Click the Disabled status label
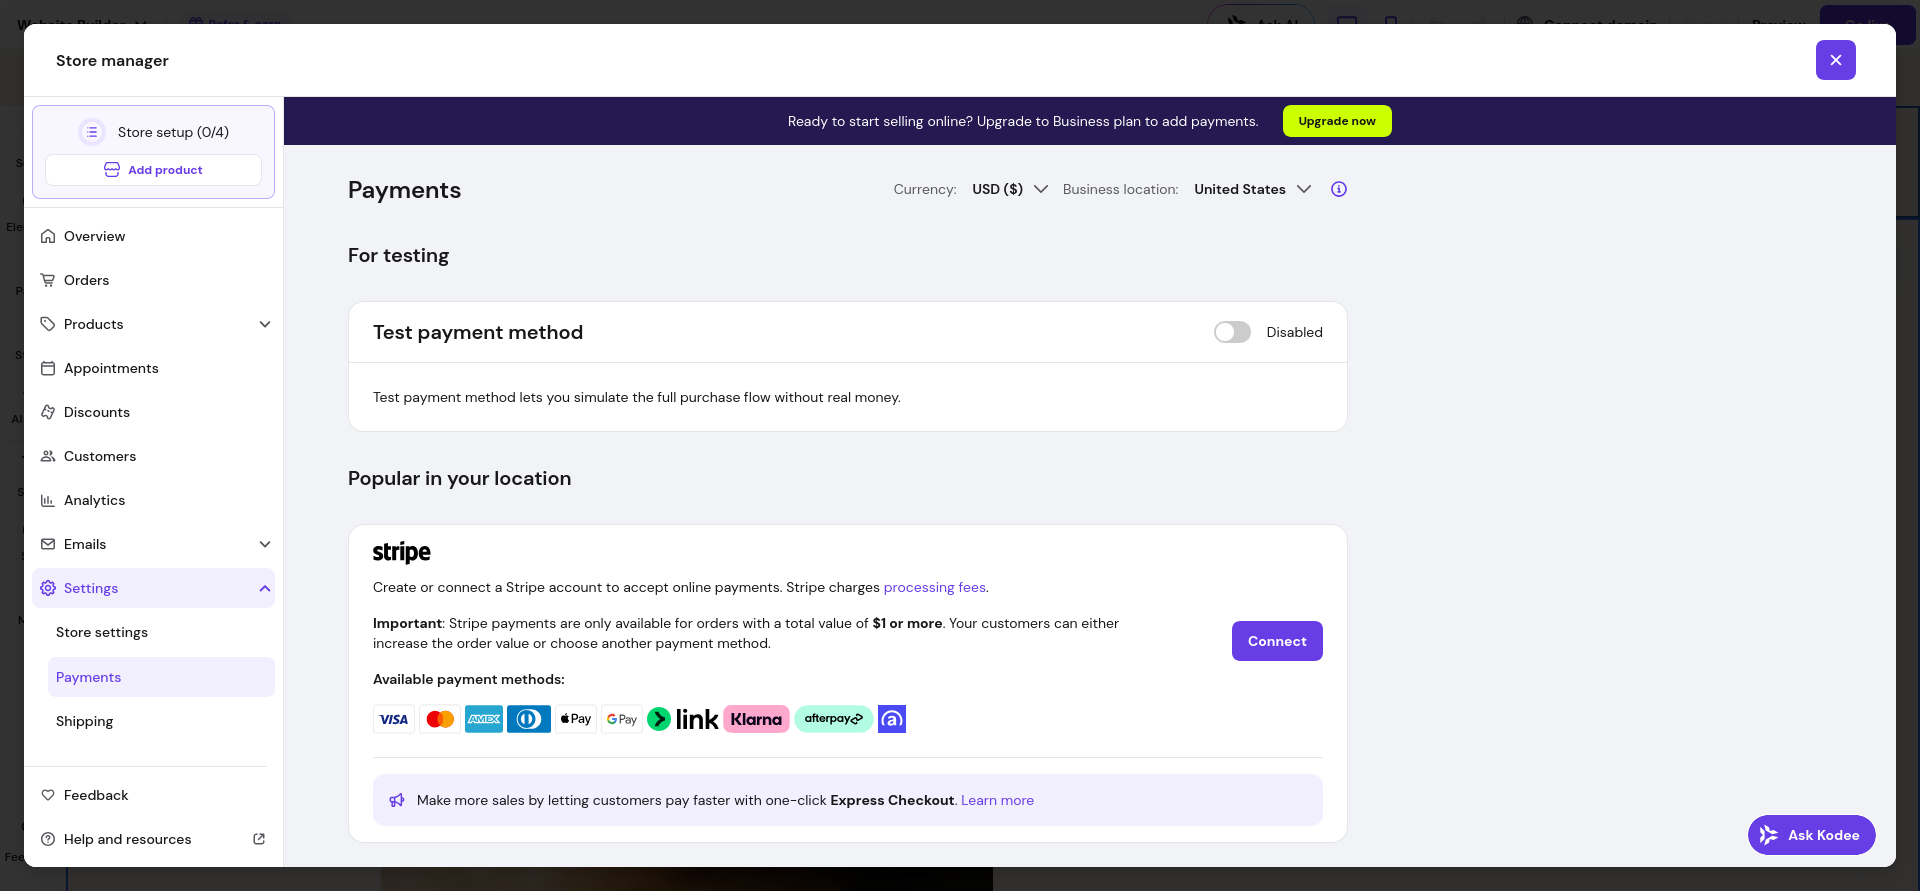1920x891 pixels. pyautogui.click(x=1294, y=332)
